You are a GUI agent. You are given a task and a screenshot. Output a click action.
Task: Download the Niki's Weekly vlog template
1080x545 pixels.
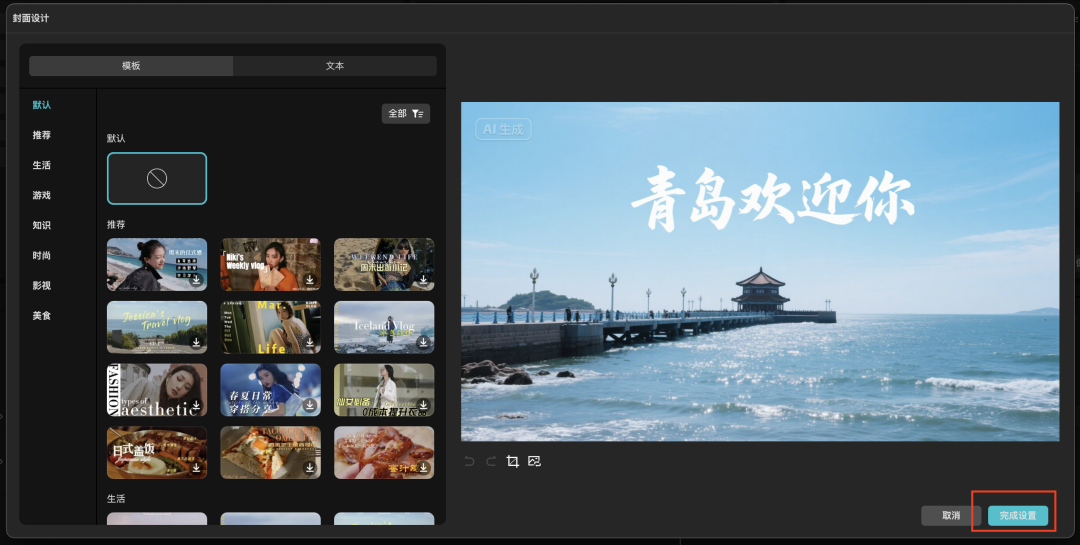click(310, 280)
